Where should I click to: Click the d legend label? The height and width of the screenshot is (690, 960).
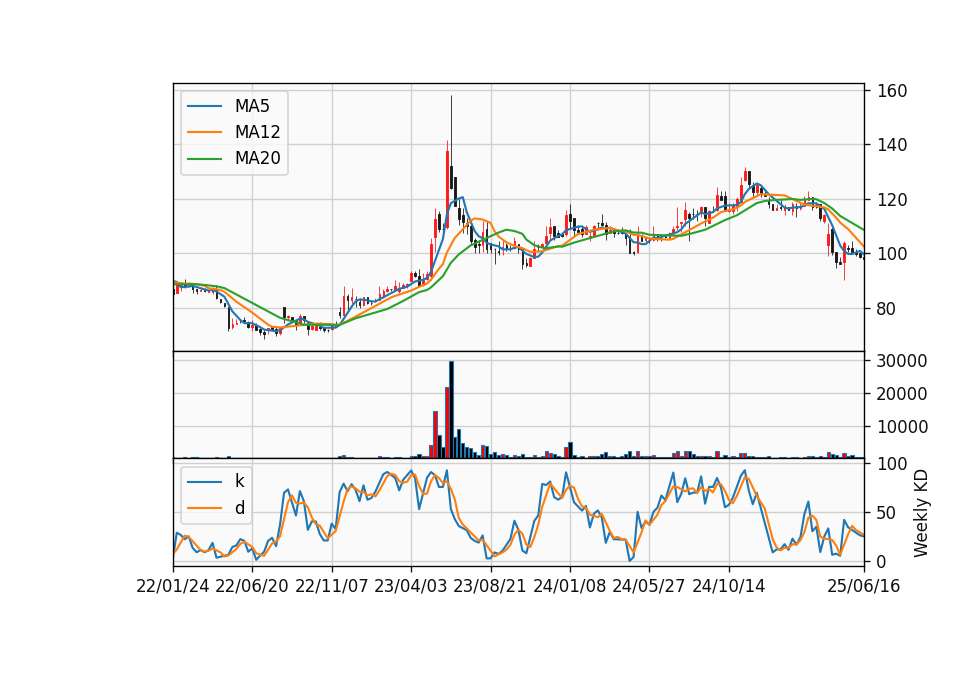point(239,508)
